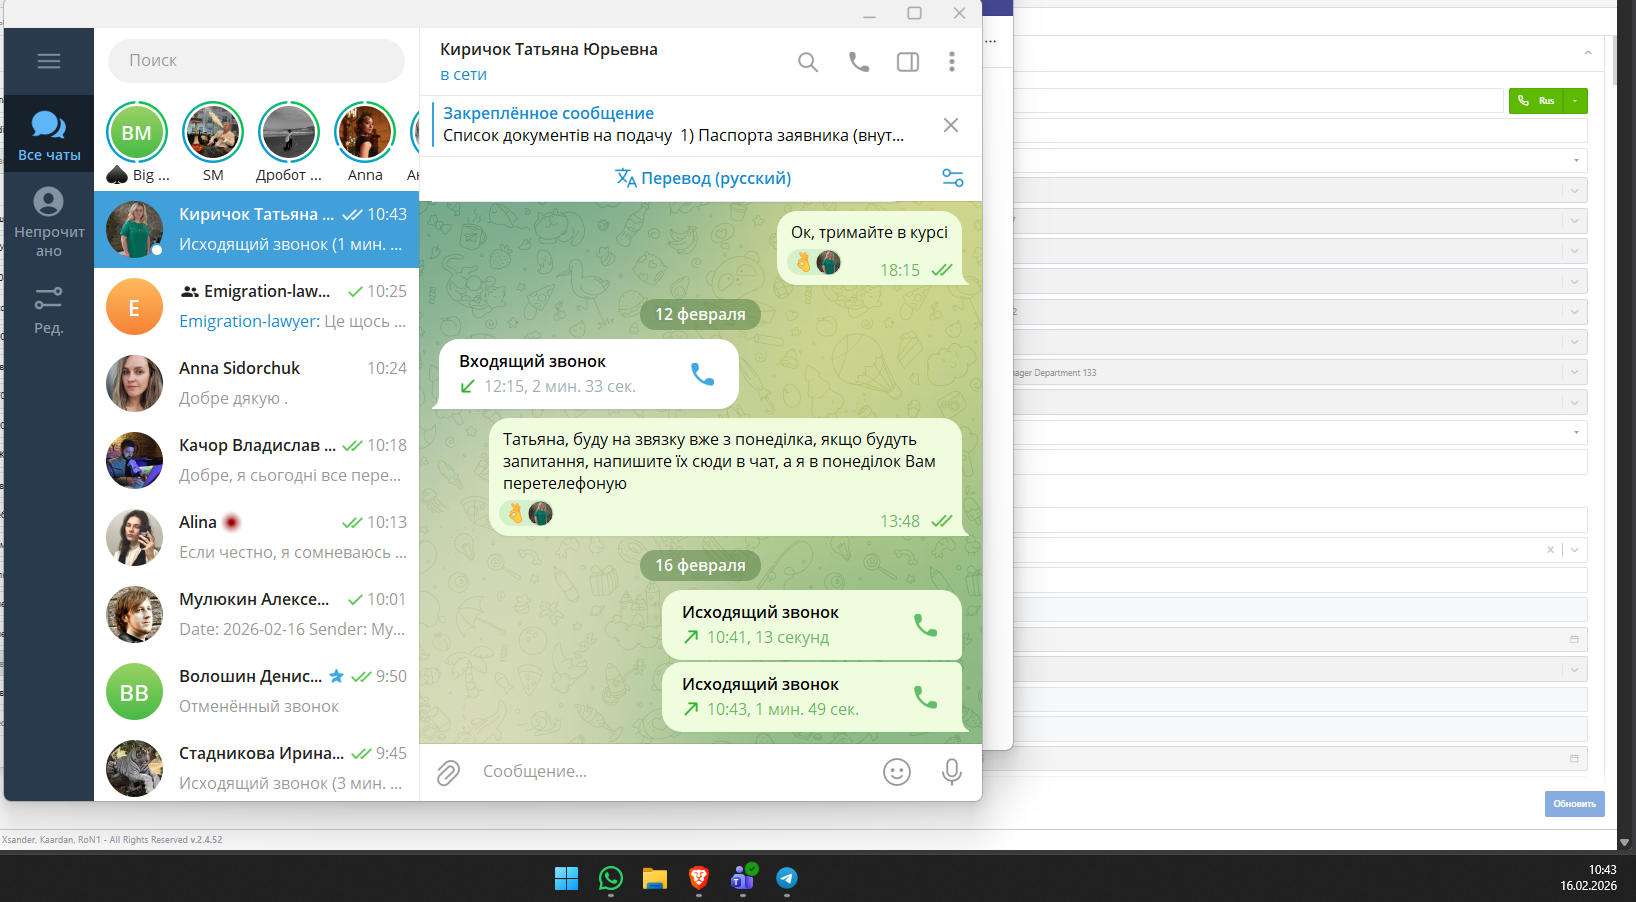Redial from outgoing call 10:41 bubble

coord(926,625)
